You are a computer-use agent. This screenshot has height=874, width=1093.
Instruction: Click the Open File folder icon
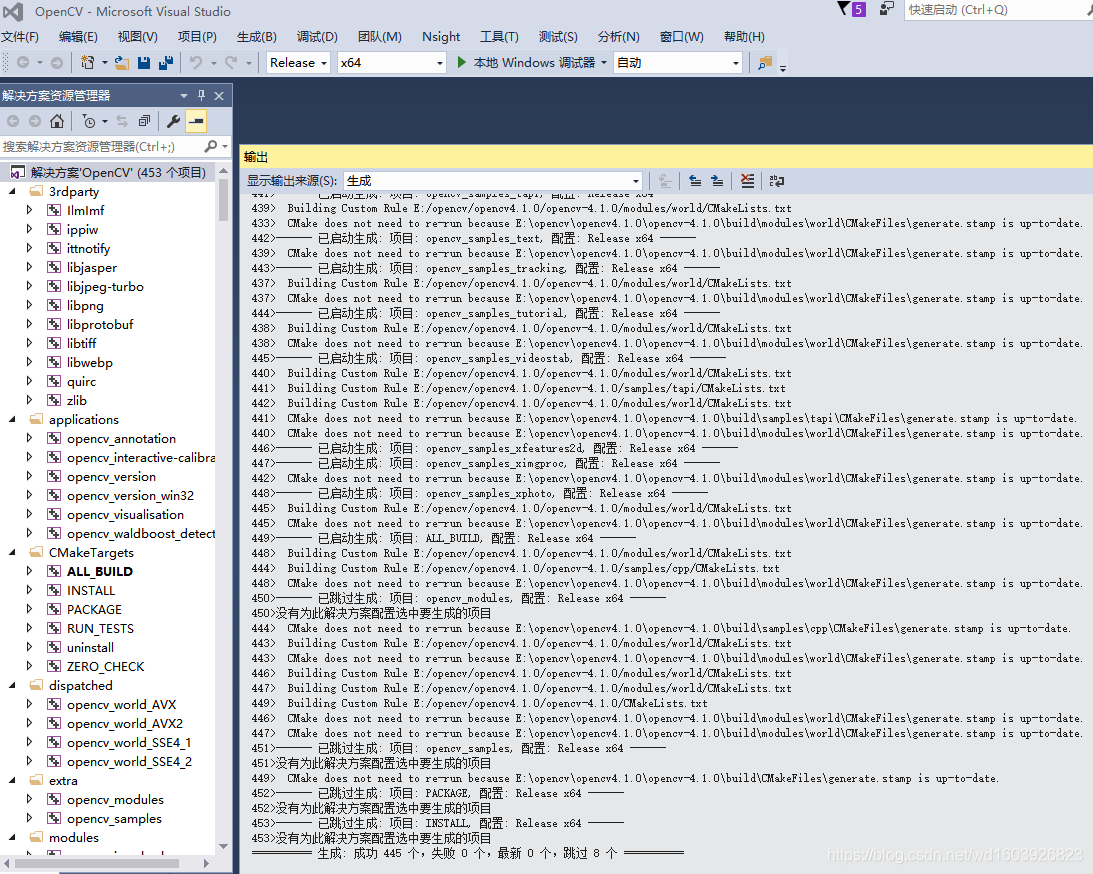122,63
